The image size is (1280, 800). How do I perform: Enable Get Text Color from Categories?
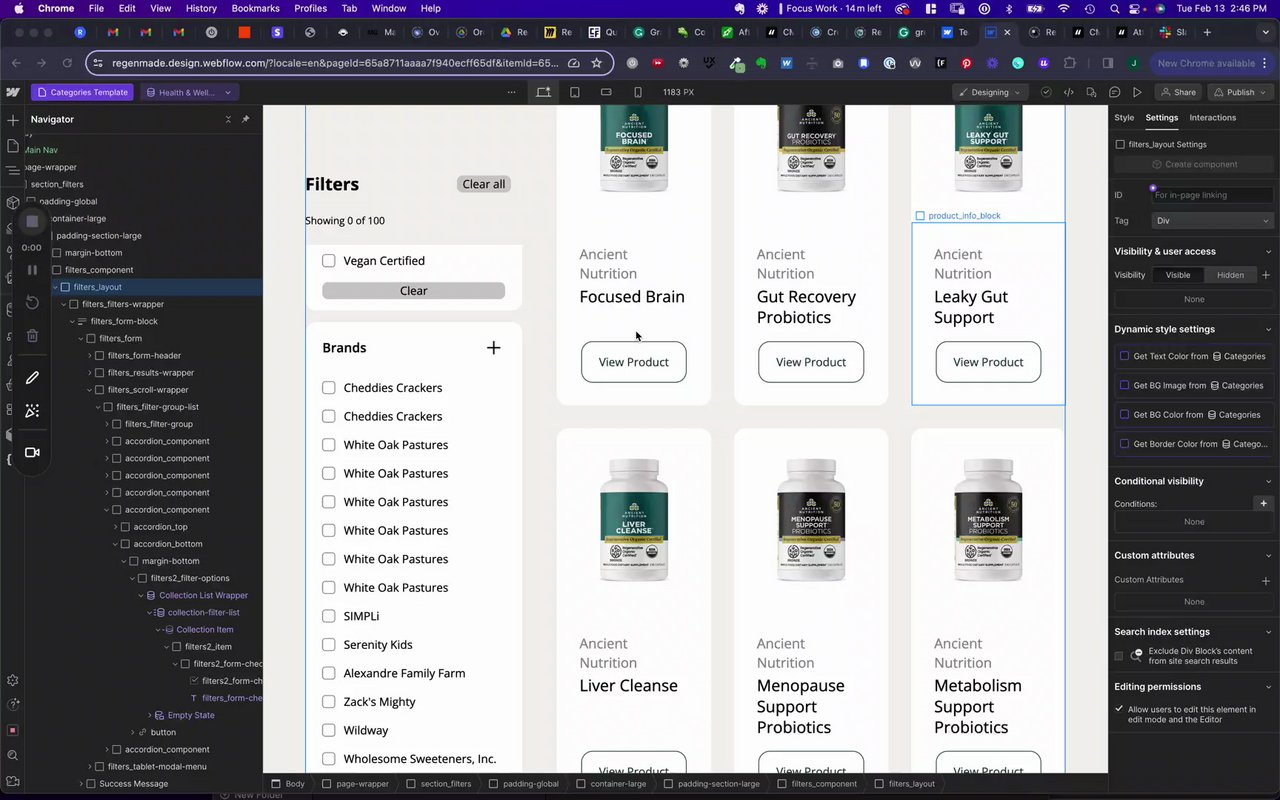[1124, 356]
